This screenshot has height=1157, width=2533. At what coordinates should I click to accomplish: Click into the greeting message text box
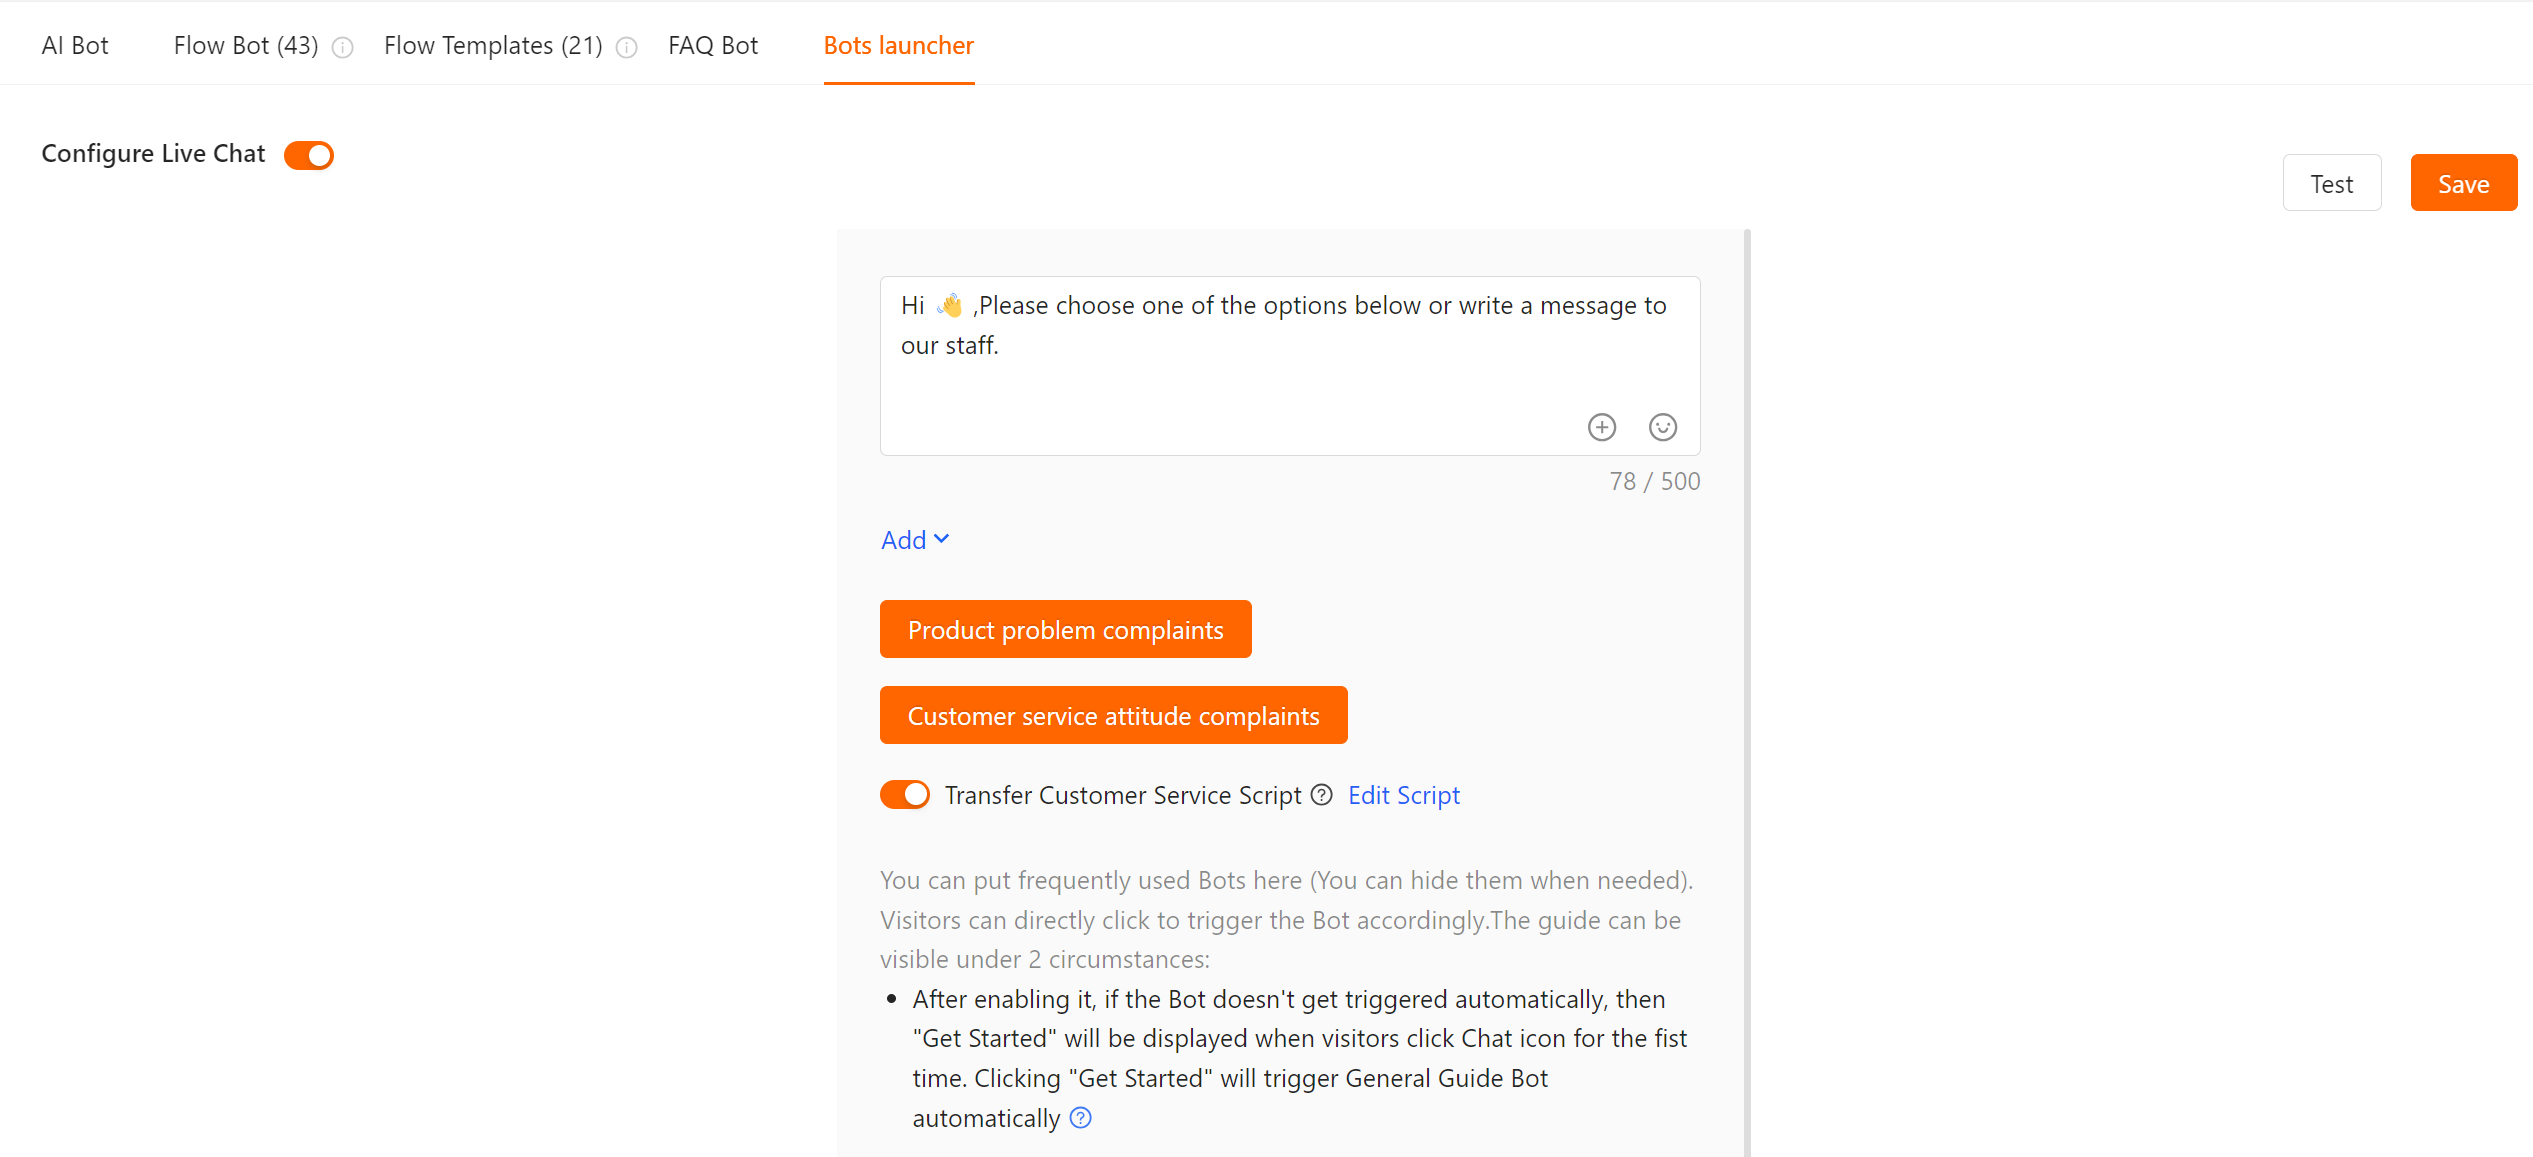click(x=1290, y=366)
